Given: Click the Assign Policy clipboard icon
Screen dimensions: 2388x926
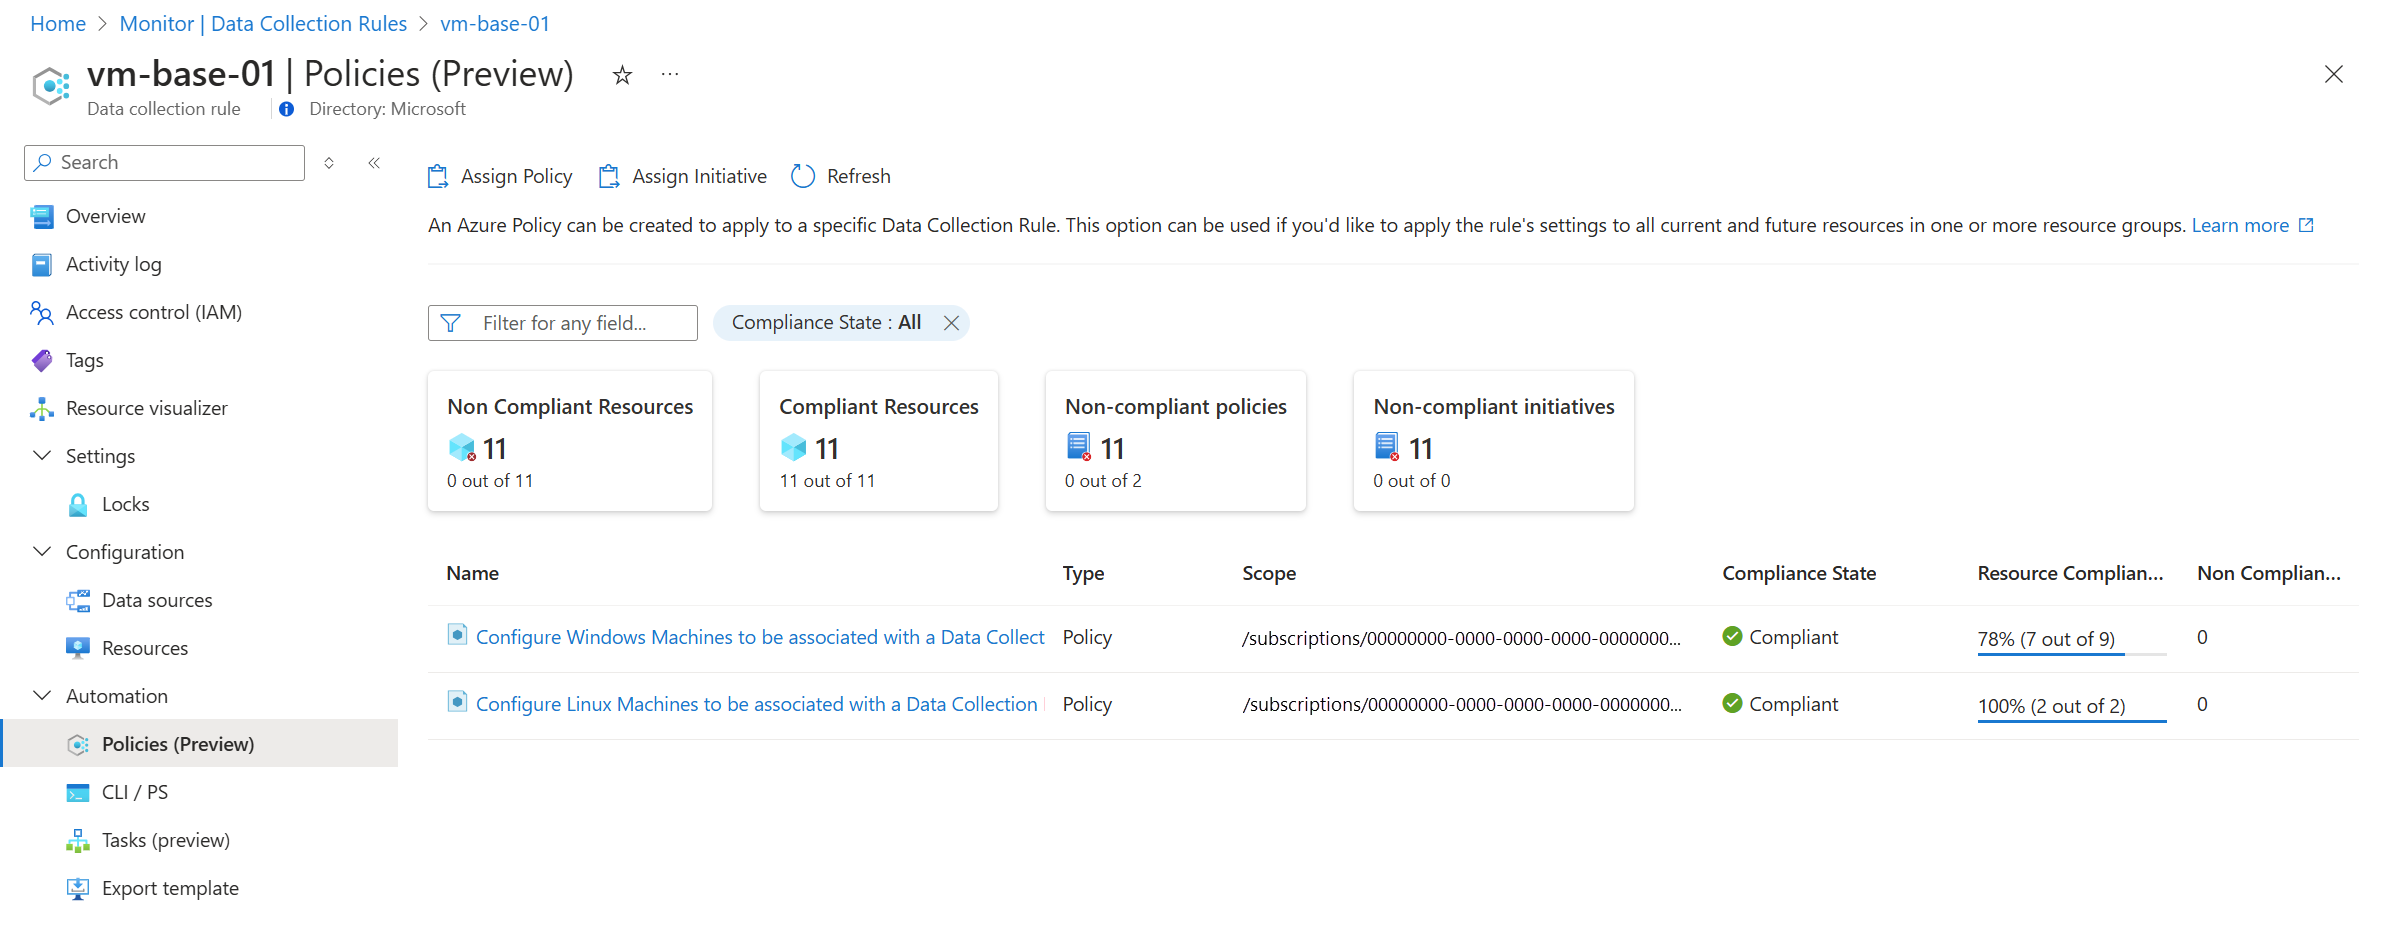Looking at the screenshot, I should [438, 177].
